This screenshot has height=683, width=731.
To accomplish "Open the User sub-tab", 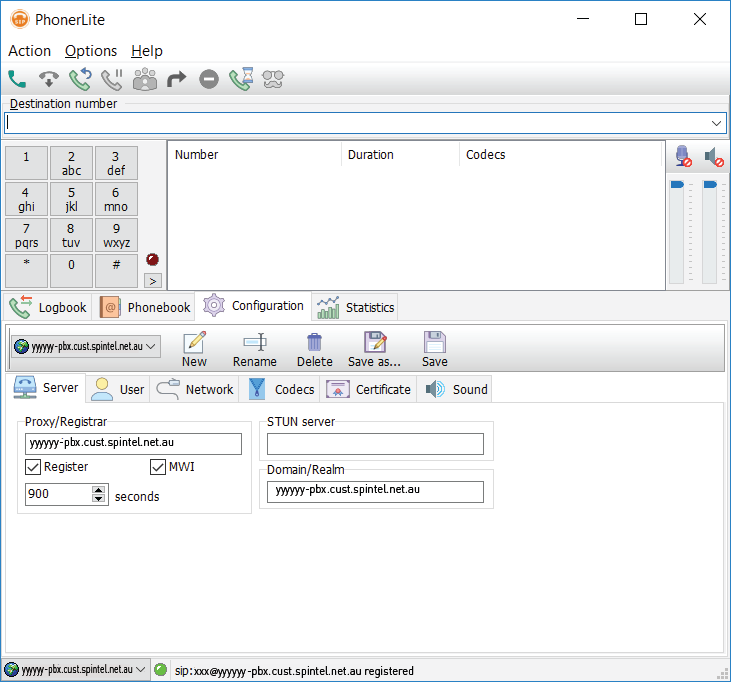I will point(117,389).
